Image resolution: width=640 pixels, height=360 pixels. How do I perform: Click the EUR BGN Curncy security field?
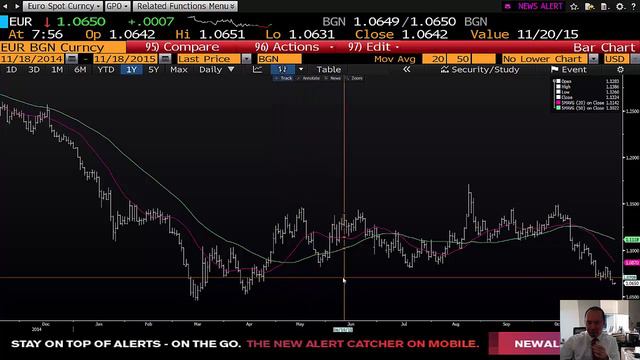(63, 47)
